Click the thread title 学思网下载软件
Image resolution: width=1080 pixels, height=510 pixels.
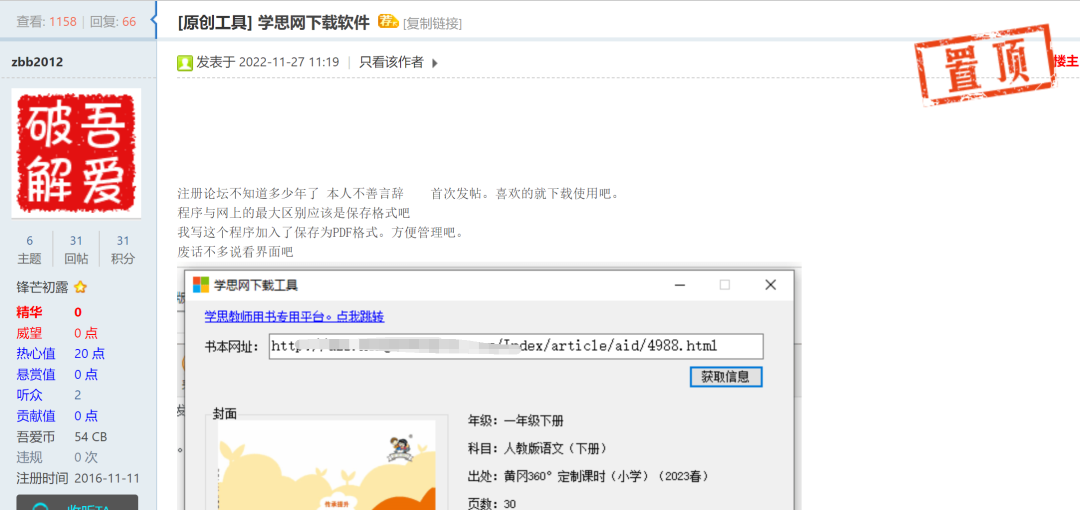(313, 23)
